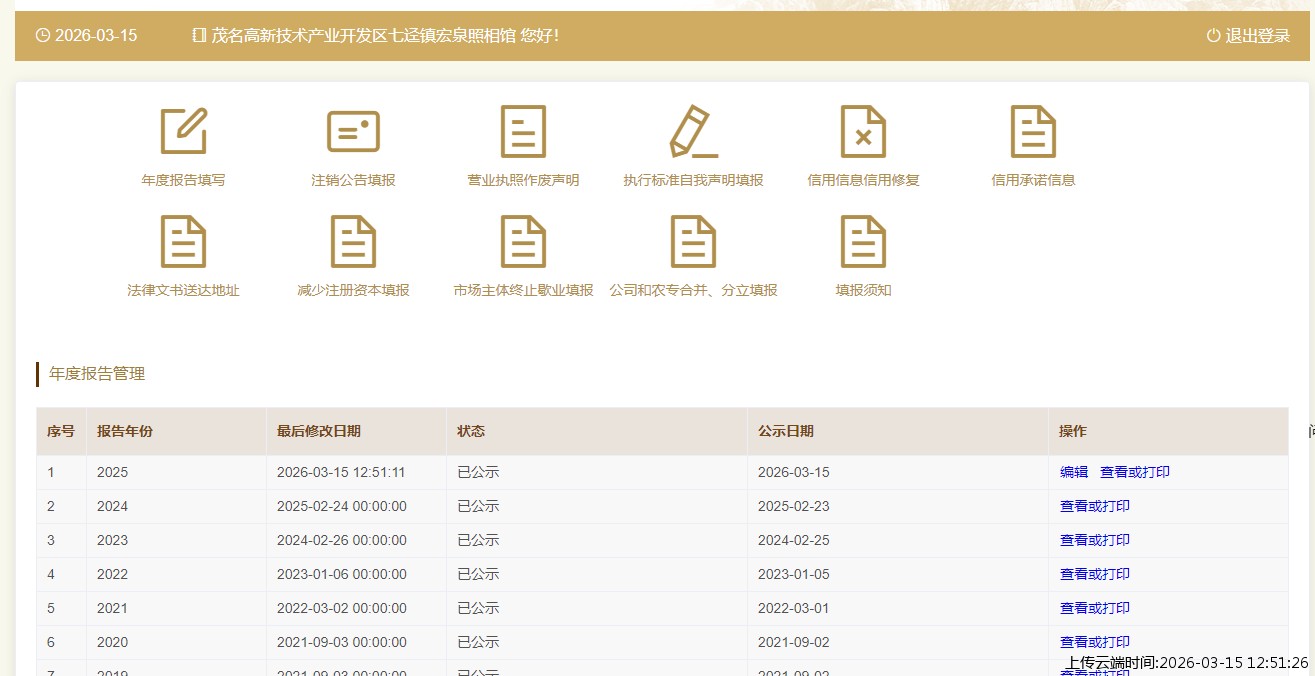Select 执行标准自我声明填报 pencil icon
Image resolution: width=1315 pixels, height=676 pixels.
(693, 132)
